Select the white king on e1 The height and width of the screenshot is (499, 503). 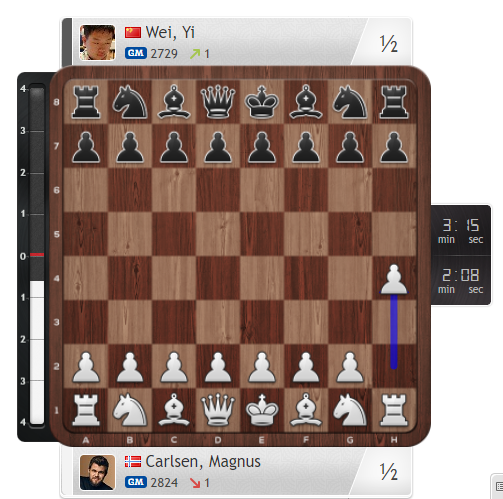coord(262,410)
